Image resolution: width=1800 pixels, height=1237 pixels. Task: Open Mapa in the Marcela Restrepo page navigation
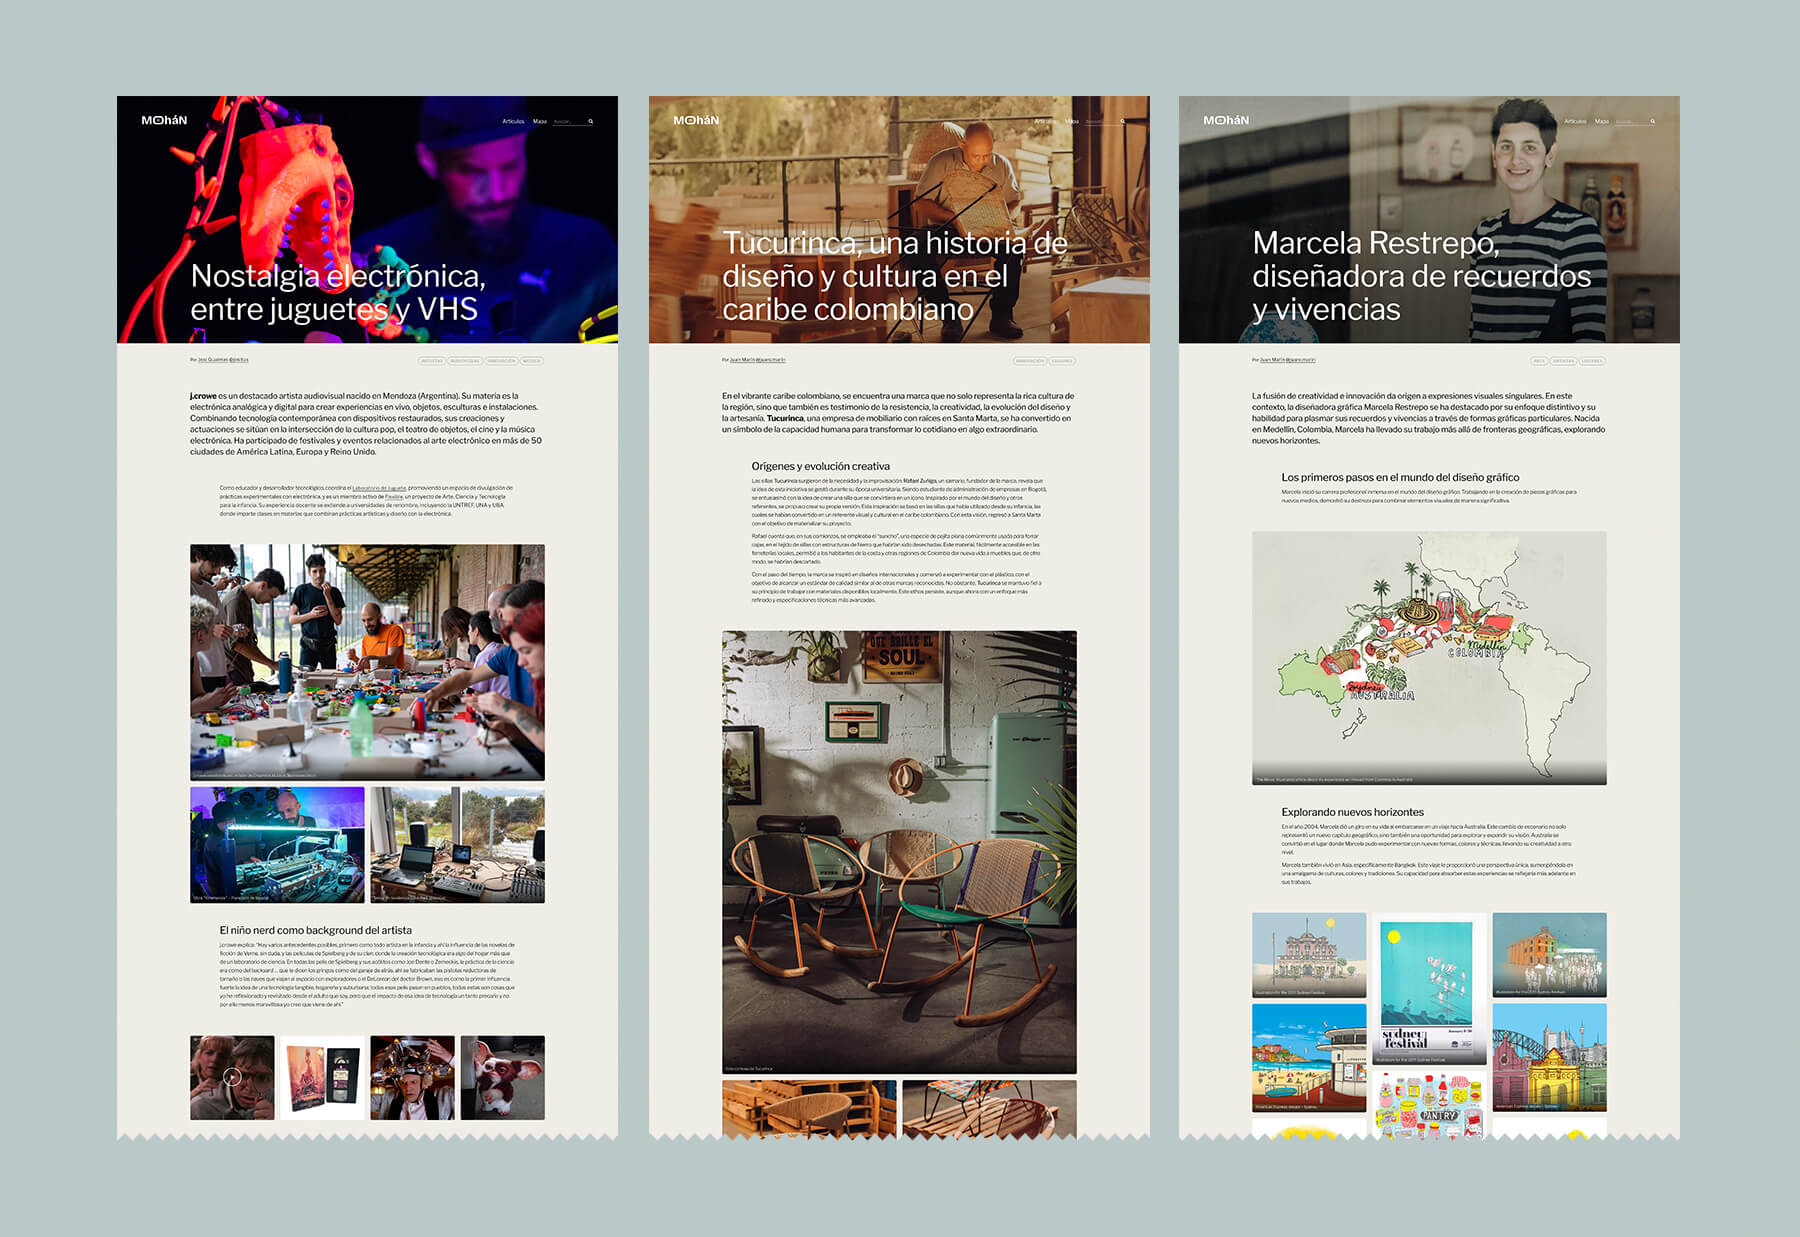click(x=1602, y=122)
